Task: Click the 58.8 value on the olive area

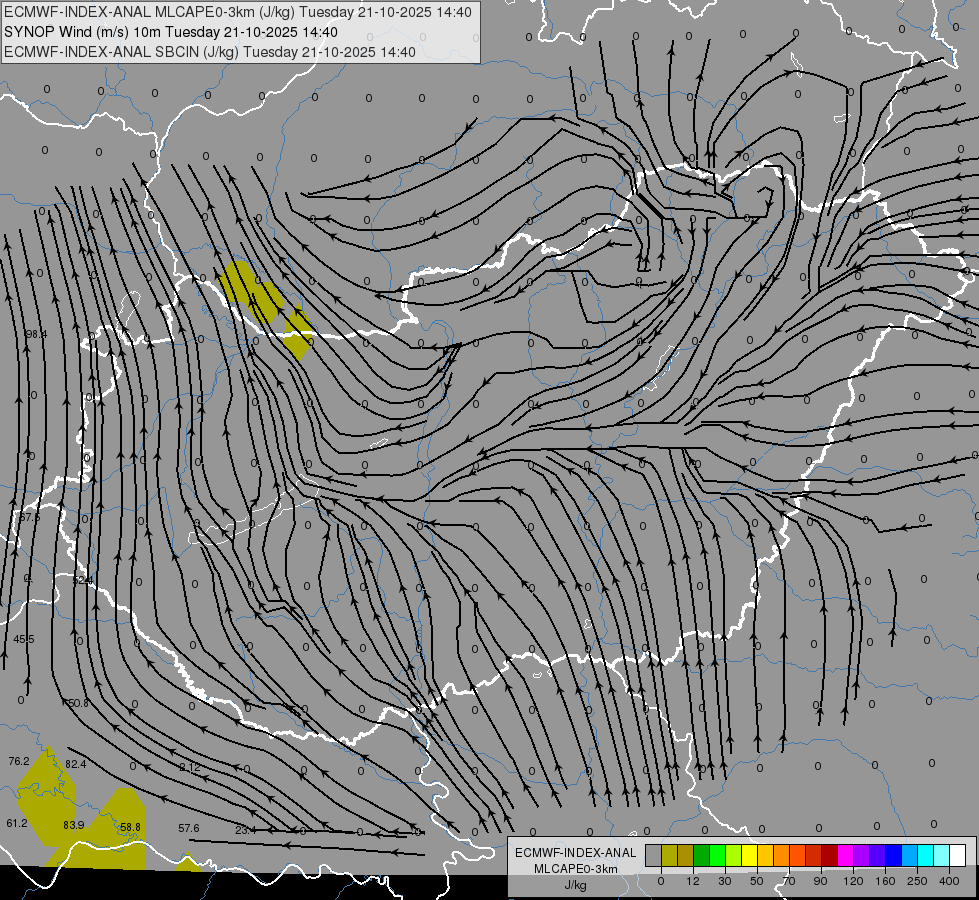Action: (x=130, y=827)
